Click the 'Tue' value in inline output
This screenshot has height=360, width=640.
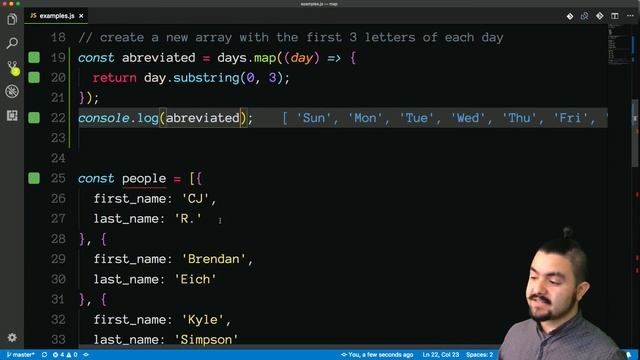click(x=417, y=118)
